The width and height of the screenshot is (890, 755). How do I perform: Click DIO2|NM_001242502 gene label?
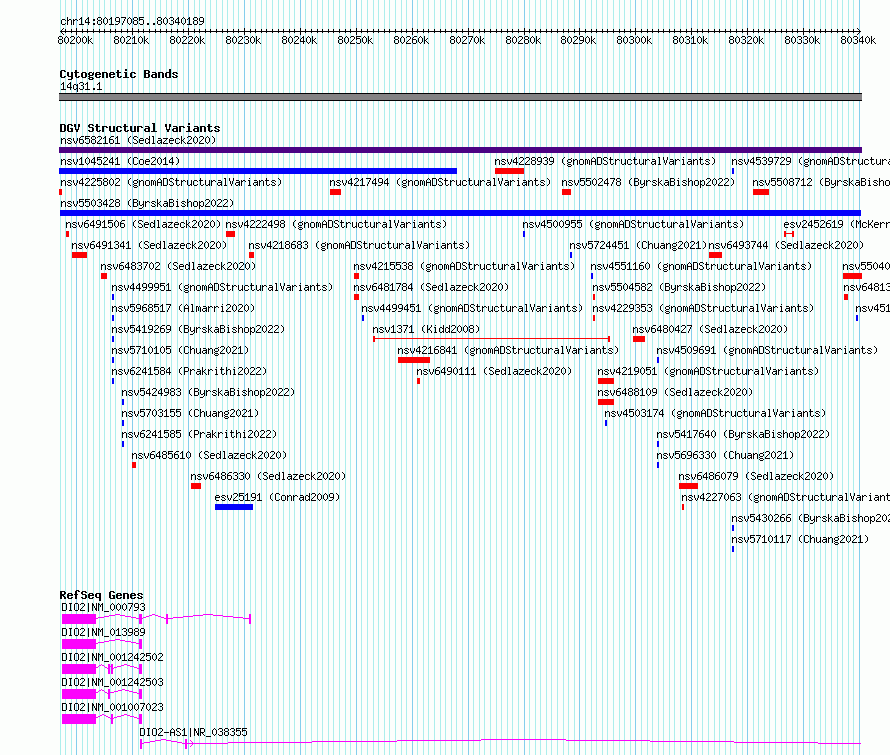pyautogui.click(x=112, y=657)
